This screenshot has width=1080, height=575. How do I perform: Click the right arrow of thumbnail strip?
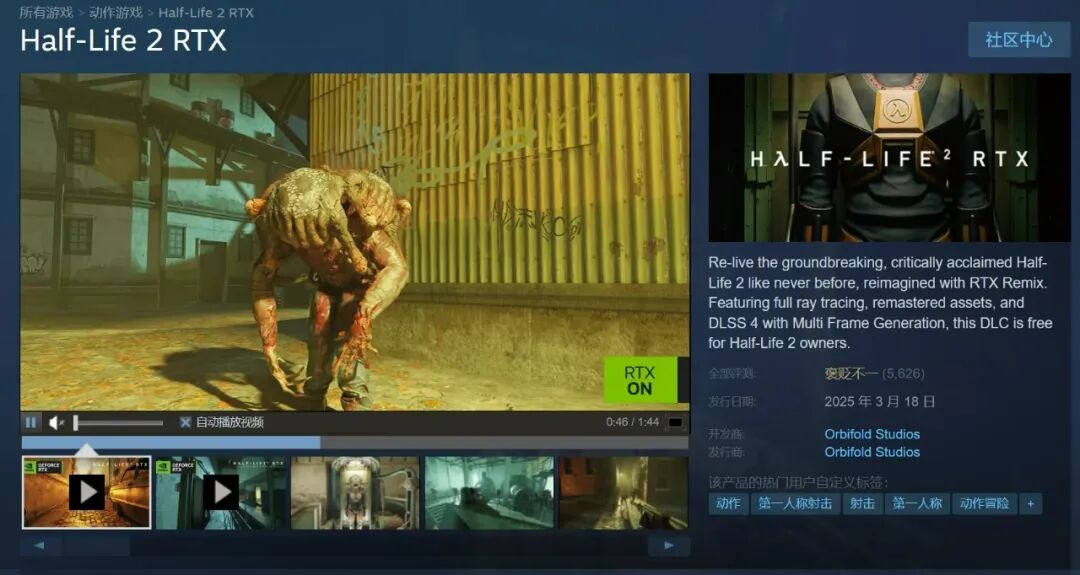click(669, 545)
